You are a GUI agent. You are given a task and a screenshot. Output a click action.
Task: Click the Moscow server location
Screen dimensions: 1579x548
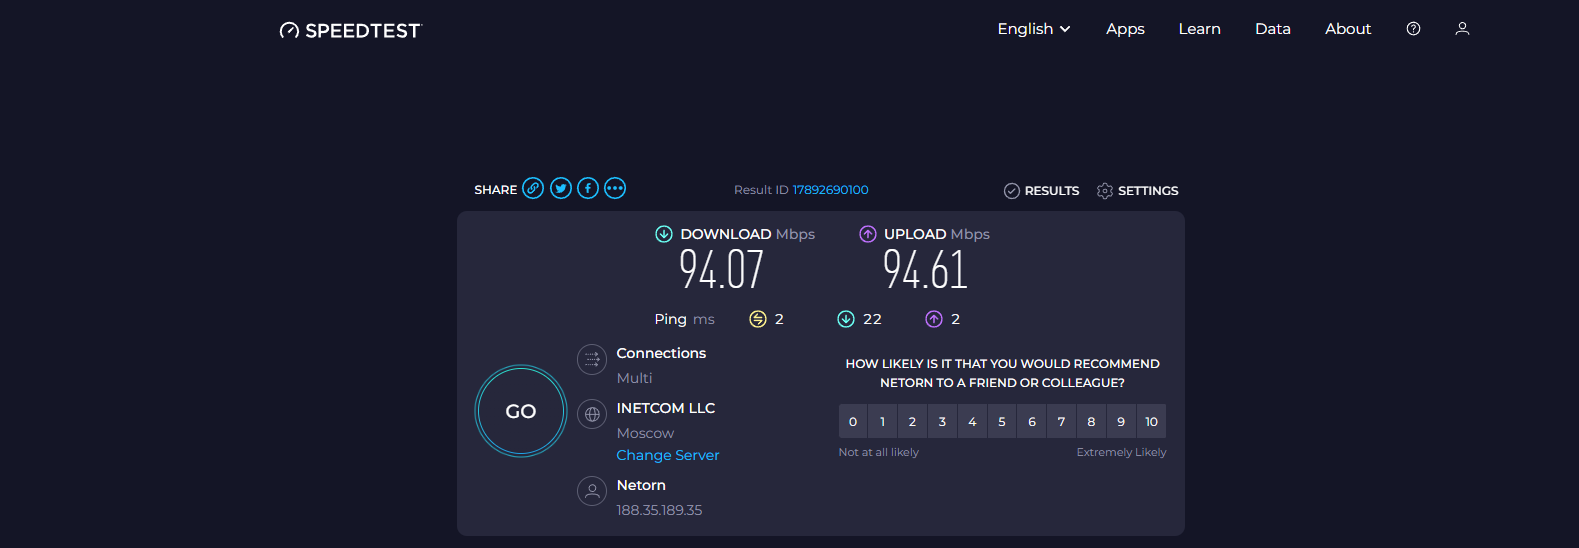[x=645, y=433]
